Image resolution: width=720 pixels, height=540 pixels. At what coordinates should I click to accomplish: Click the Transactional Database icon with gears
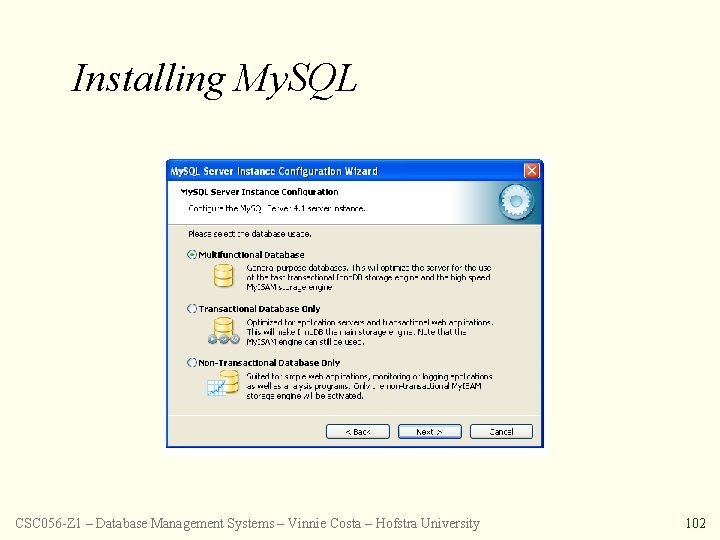point(224,331)
